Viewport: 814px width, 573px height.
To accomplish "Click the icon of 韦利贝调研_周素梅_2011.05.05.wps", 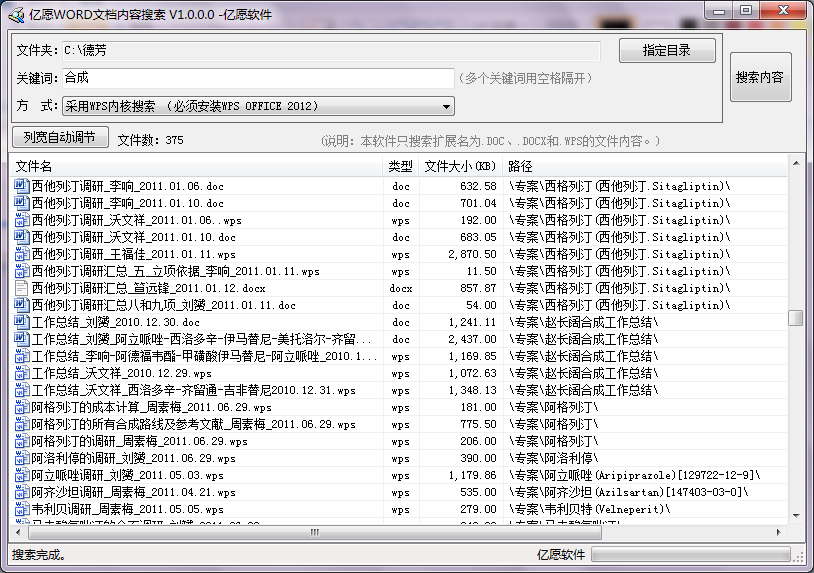I will pos(21,509).
